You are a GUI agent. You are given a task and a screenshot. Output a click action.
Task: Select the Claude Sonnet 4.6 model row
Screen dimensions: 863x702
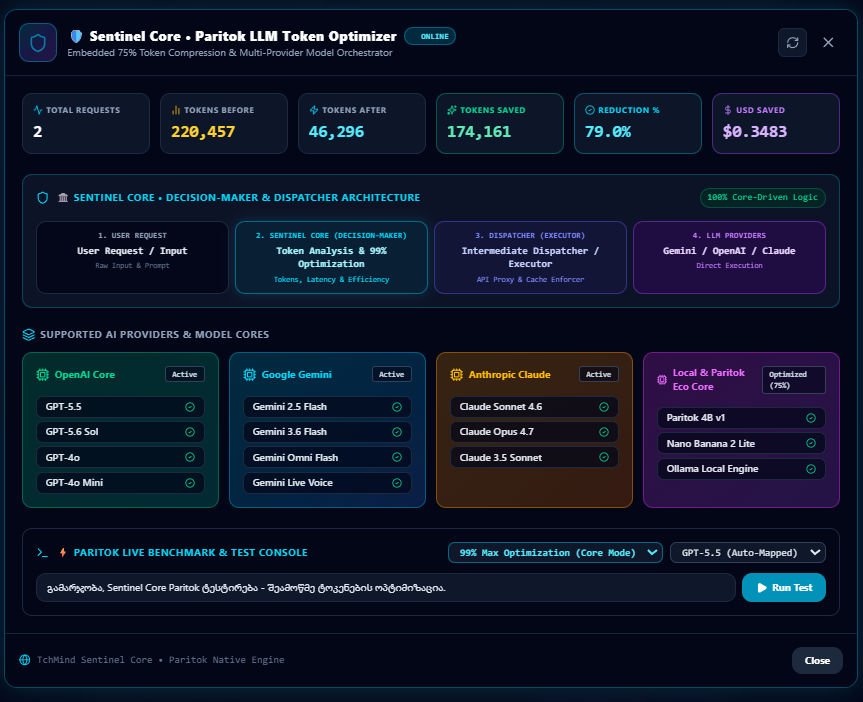coord(534,407)
